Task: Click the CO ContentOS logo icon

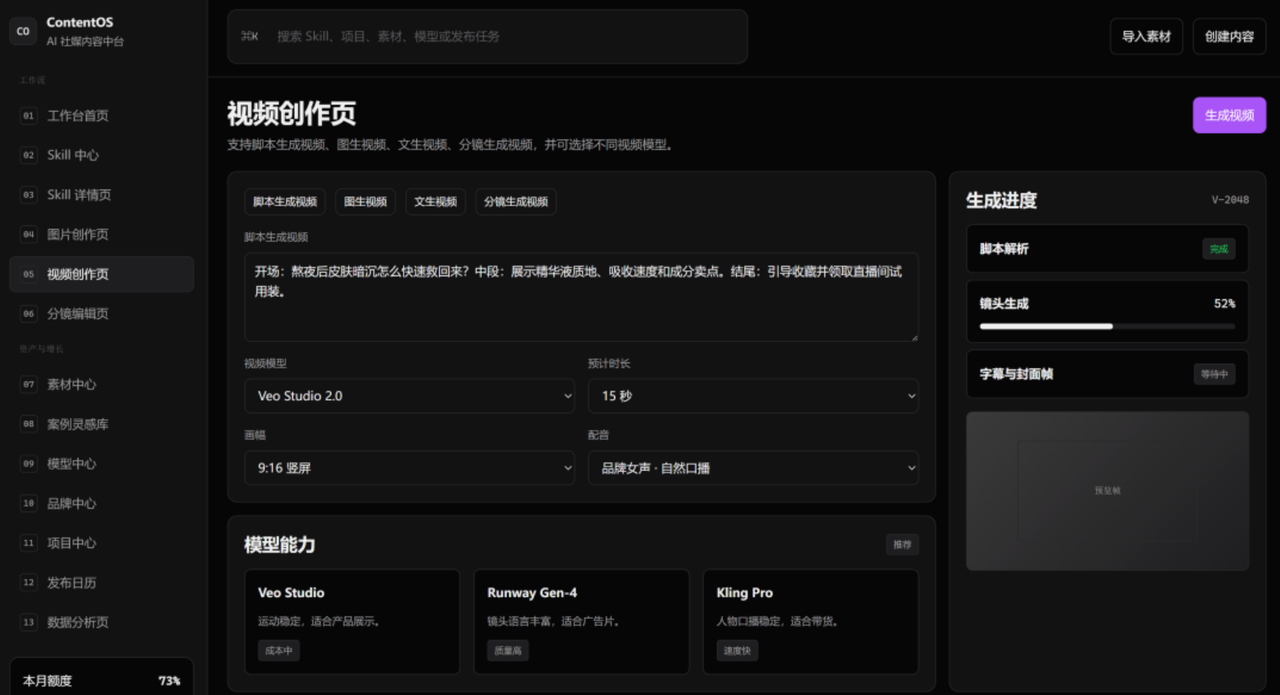Action: point(23,31)
